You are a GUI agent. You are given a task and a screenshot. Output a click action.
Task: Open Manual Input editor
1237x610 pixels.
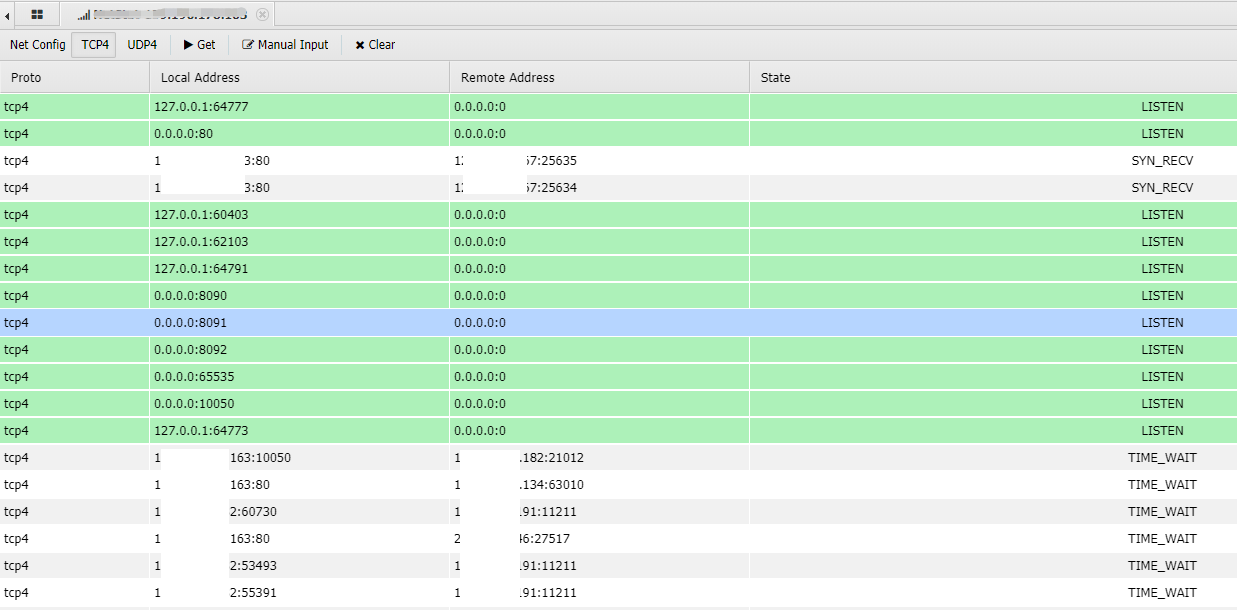[x=285, y=45]
